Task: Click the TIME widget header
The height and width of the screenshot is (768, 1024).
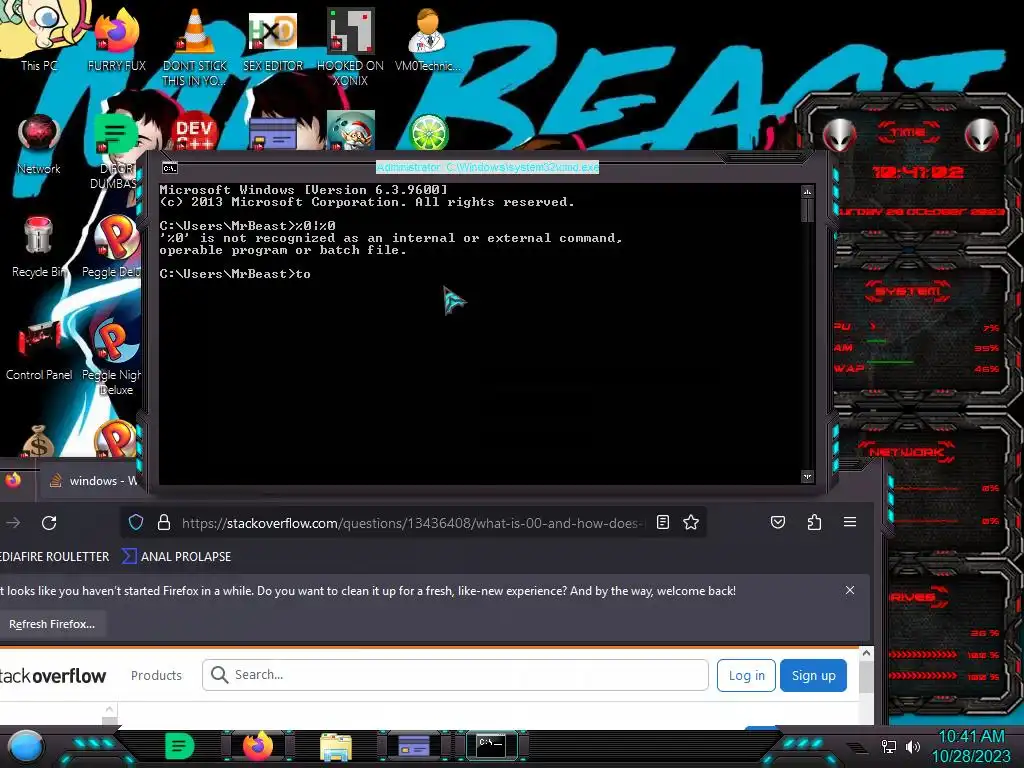Action: pyautogui.click(x=908, y=133)
